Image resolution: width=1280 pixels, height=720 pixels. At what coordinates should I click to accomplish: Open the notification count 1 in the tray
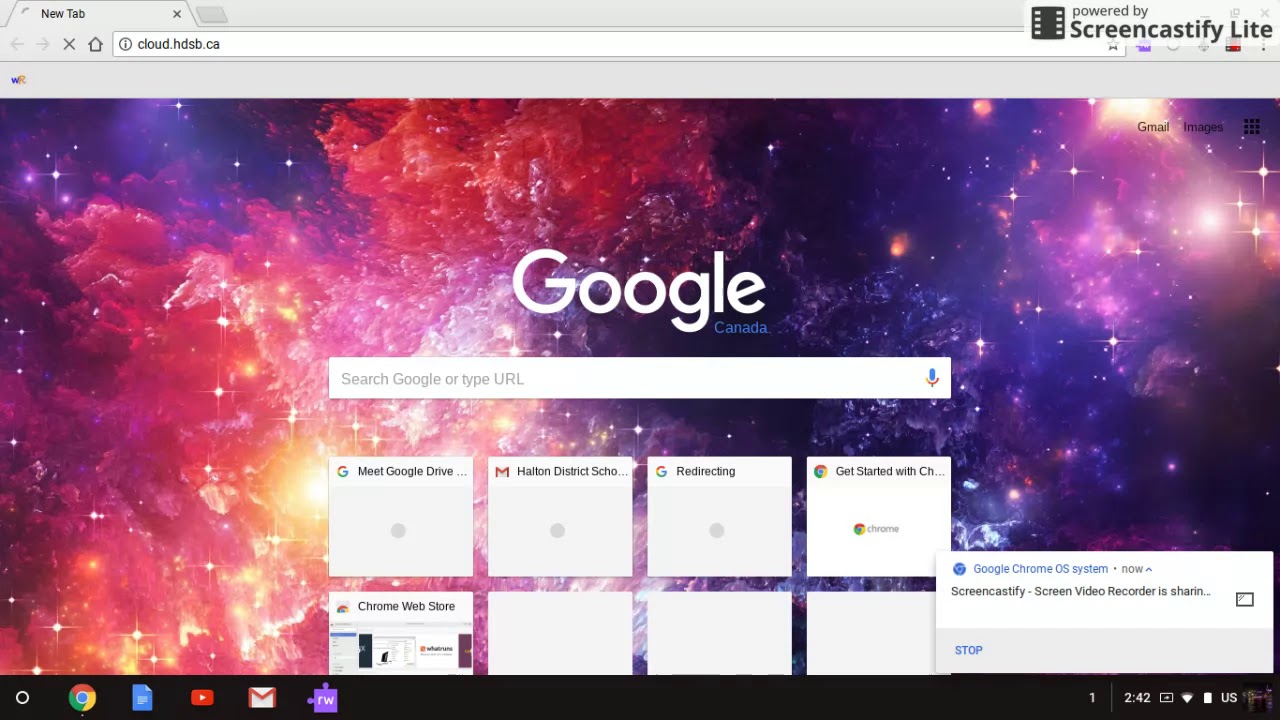click(x=1092, y=698)
